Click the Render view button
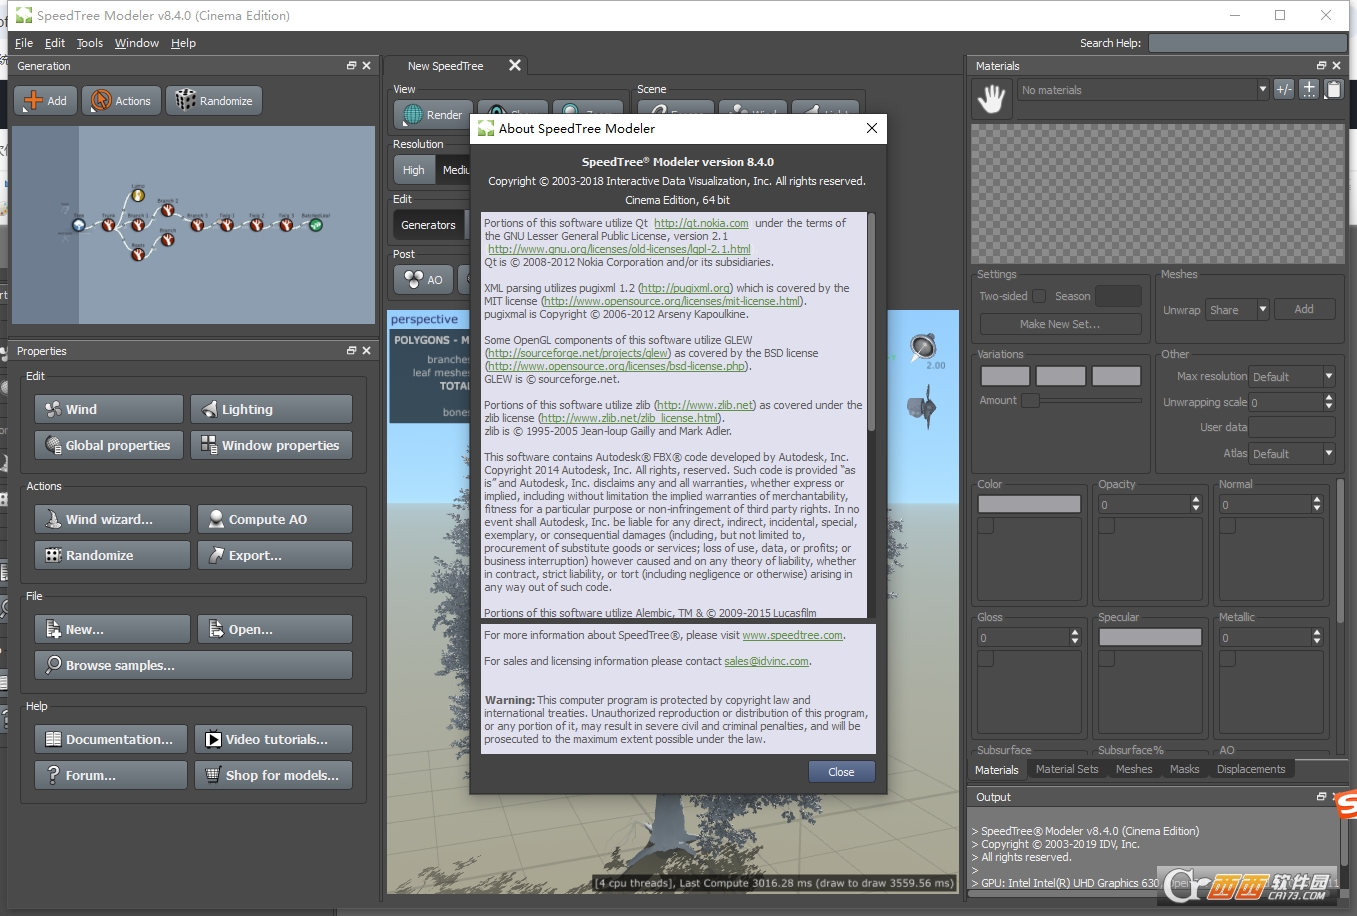 point(433,115)
